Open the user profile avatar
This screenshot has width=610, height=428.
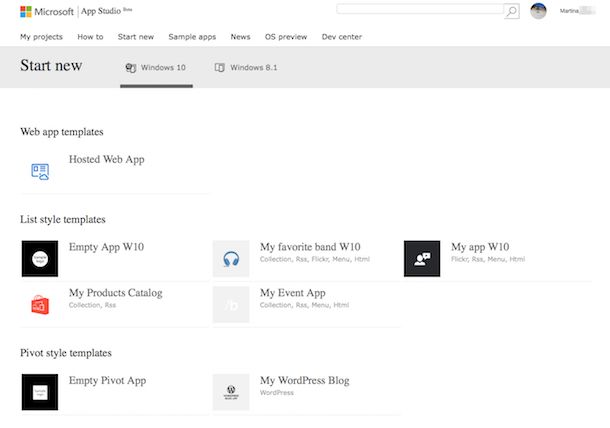point(538,11)
